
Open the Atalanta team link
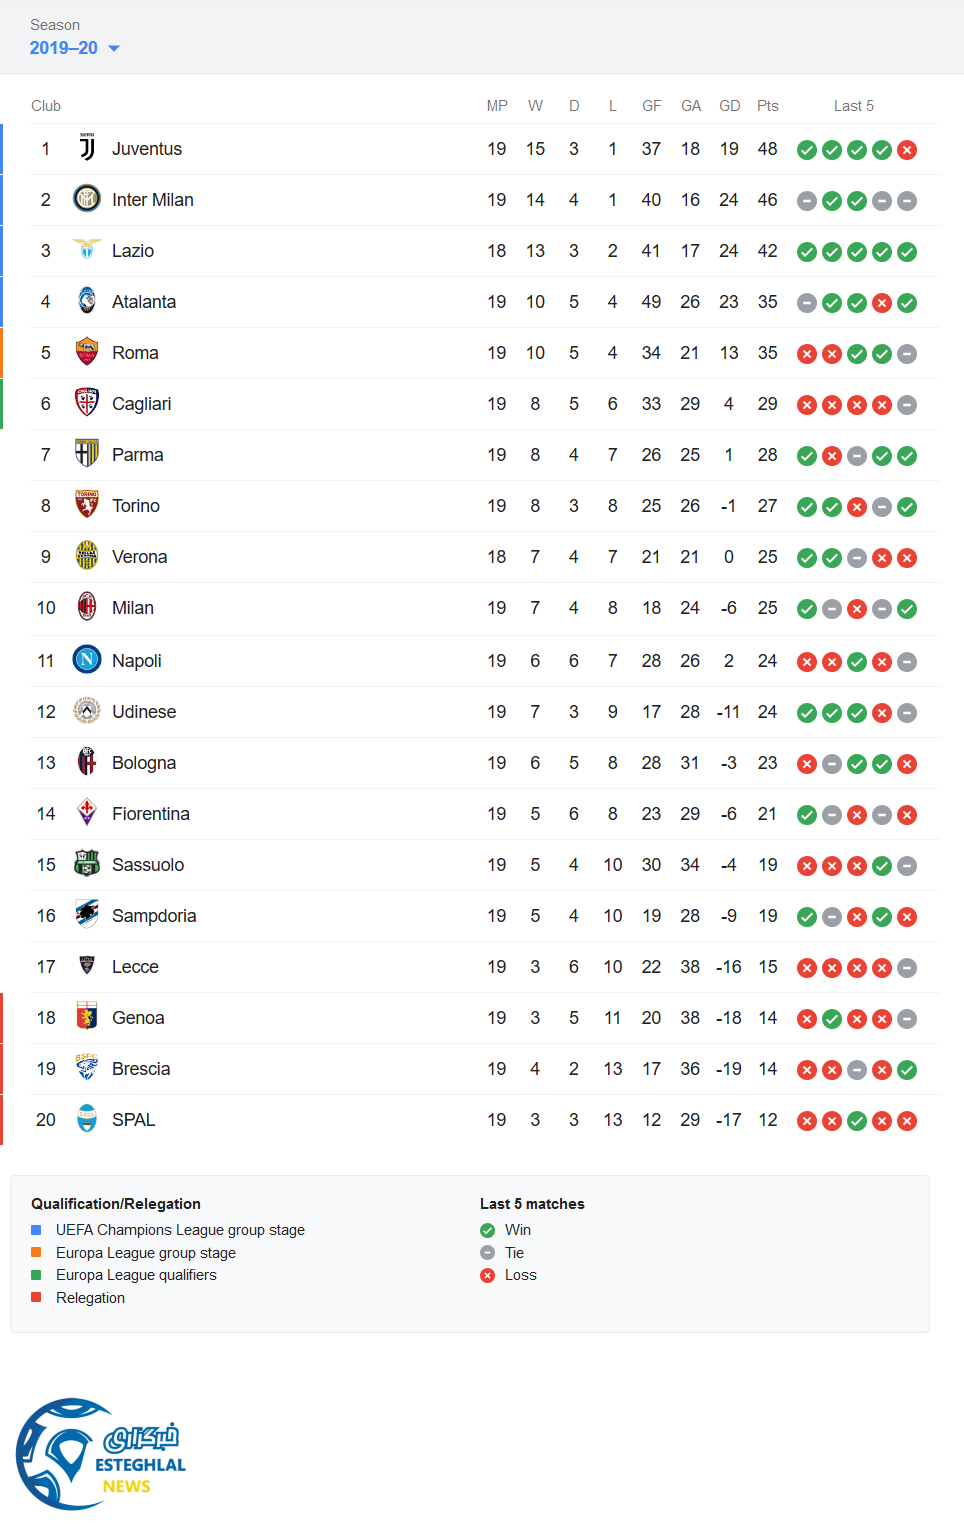coord(144,302)
